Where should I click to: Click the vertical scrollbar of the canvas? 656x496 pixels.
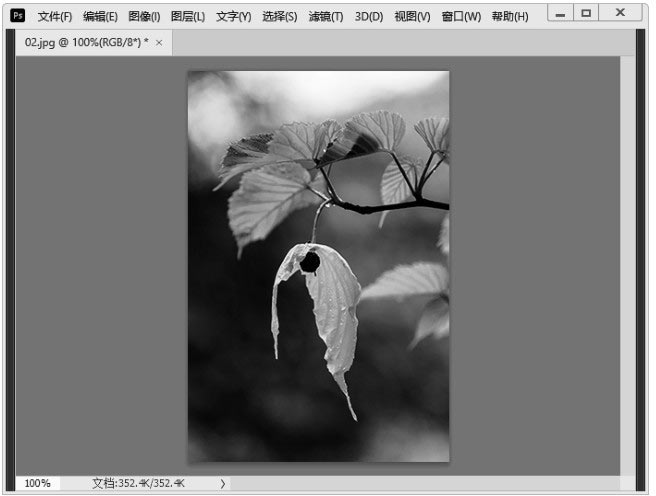(628, 266)
